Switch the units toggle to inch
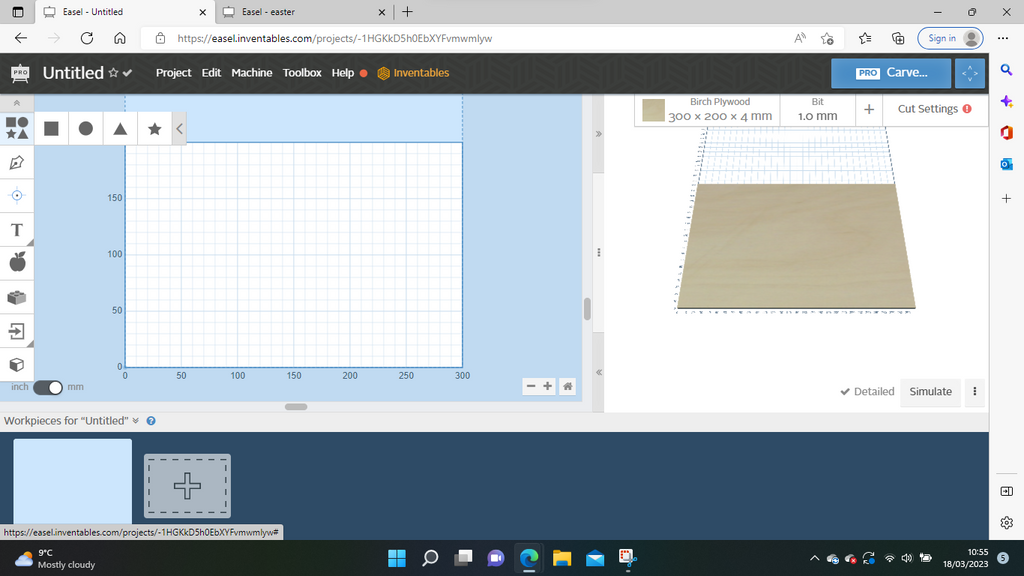Viewport: 1024px width, 576px height. pos(42,387)
